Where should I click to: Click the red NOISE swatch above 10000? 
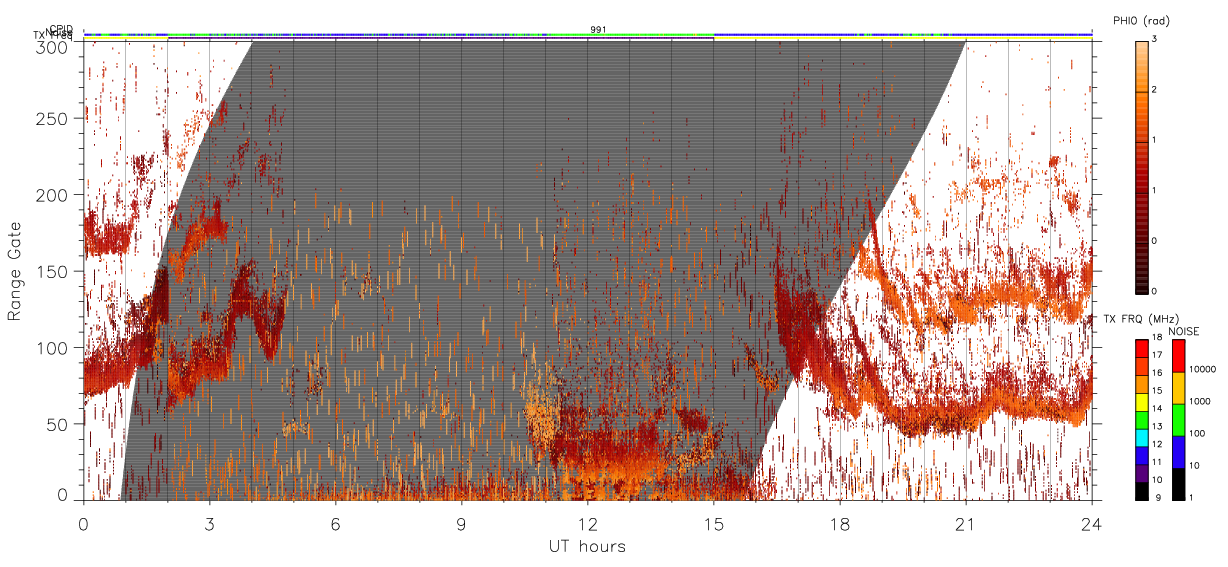(1177, 355)
